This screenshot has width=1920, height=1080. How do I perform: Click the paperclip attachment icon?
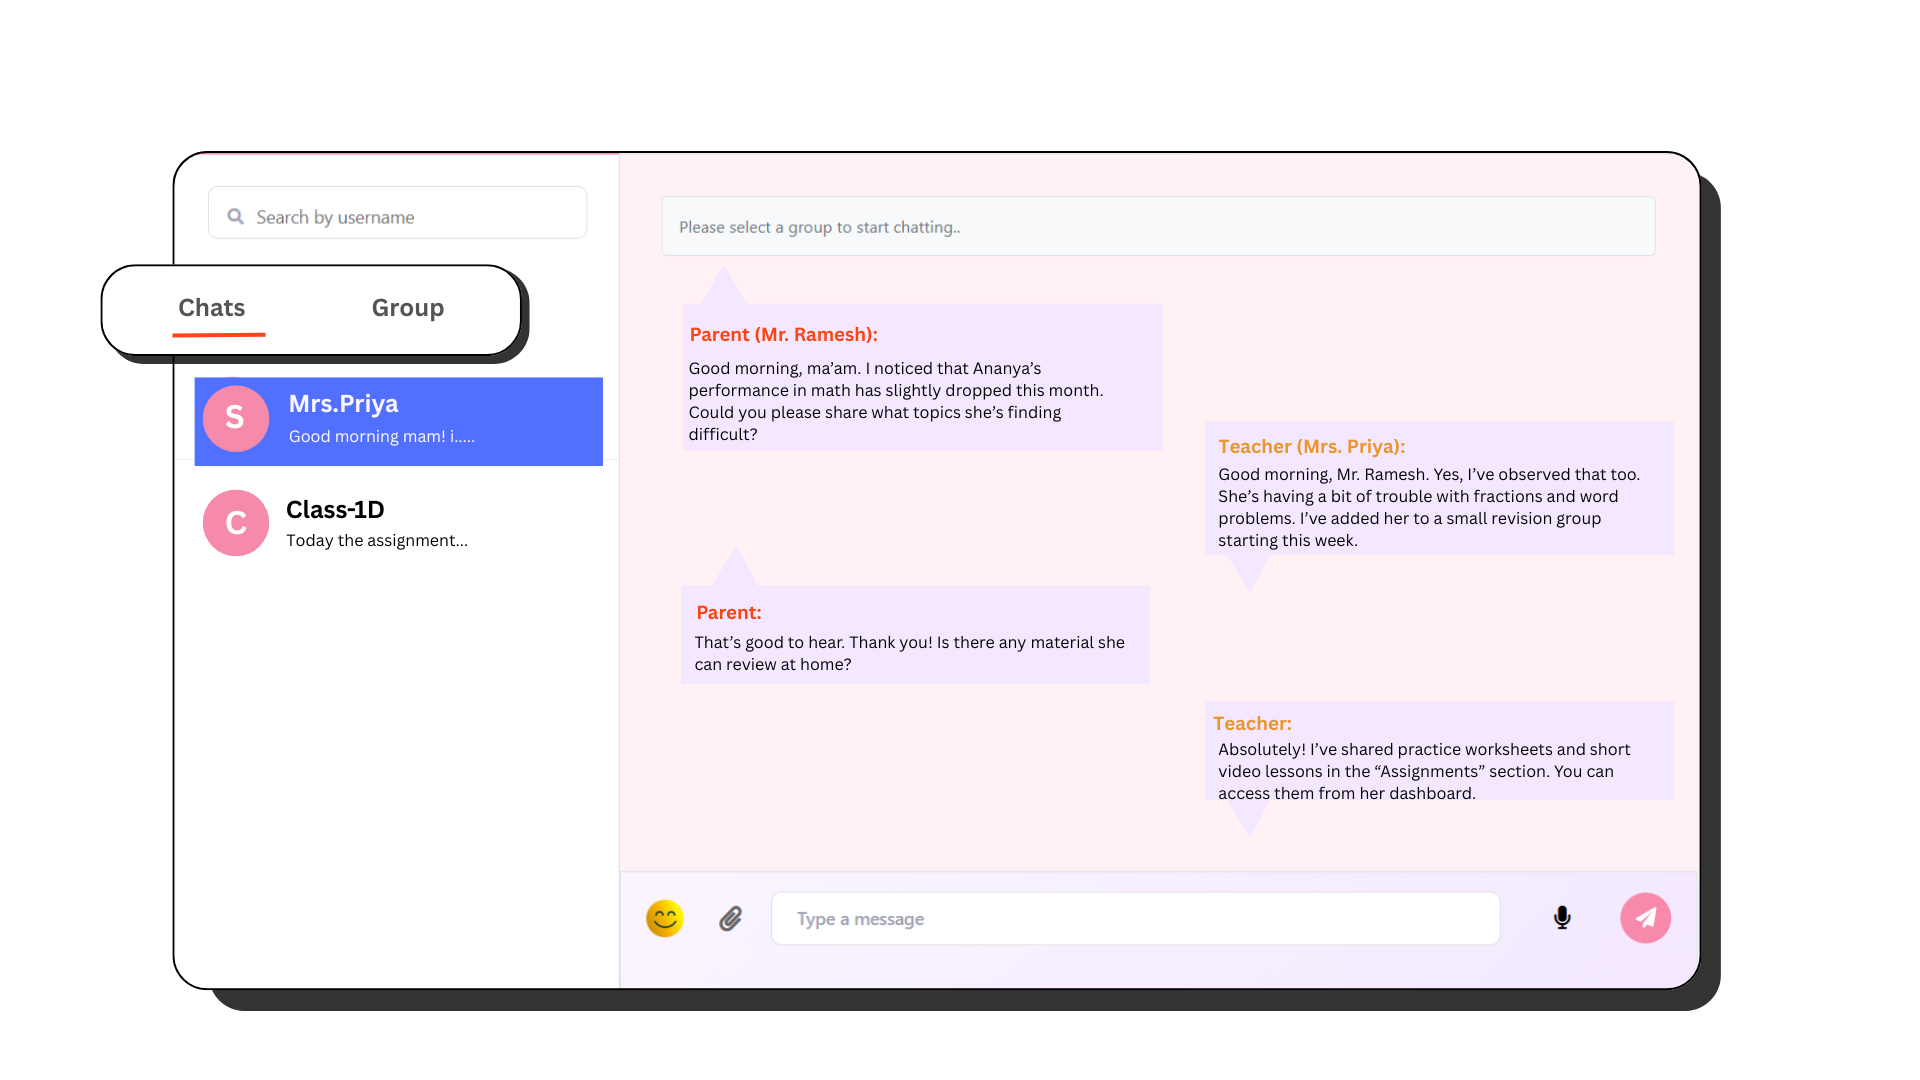731,918
